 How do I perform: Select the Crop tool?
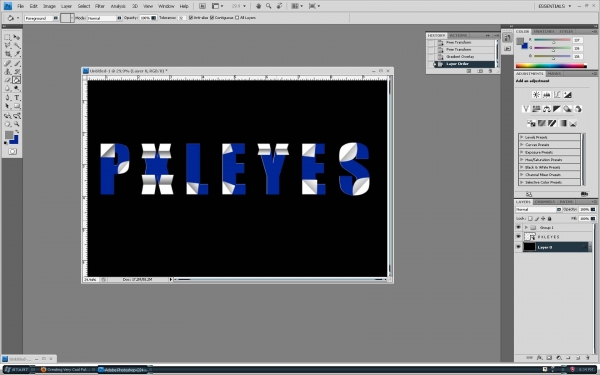(7, 54)
